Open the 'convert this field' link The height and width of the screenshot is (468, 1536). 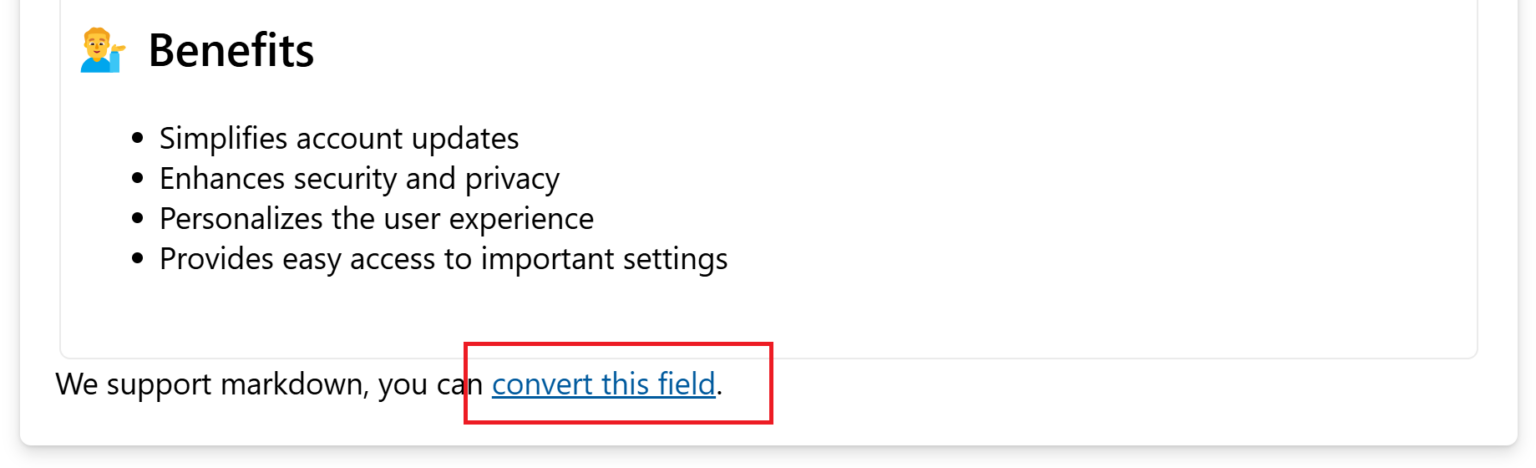pyautogui.click(x=603, y=384)
